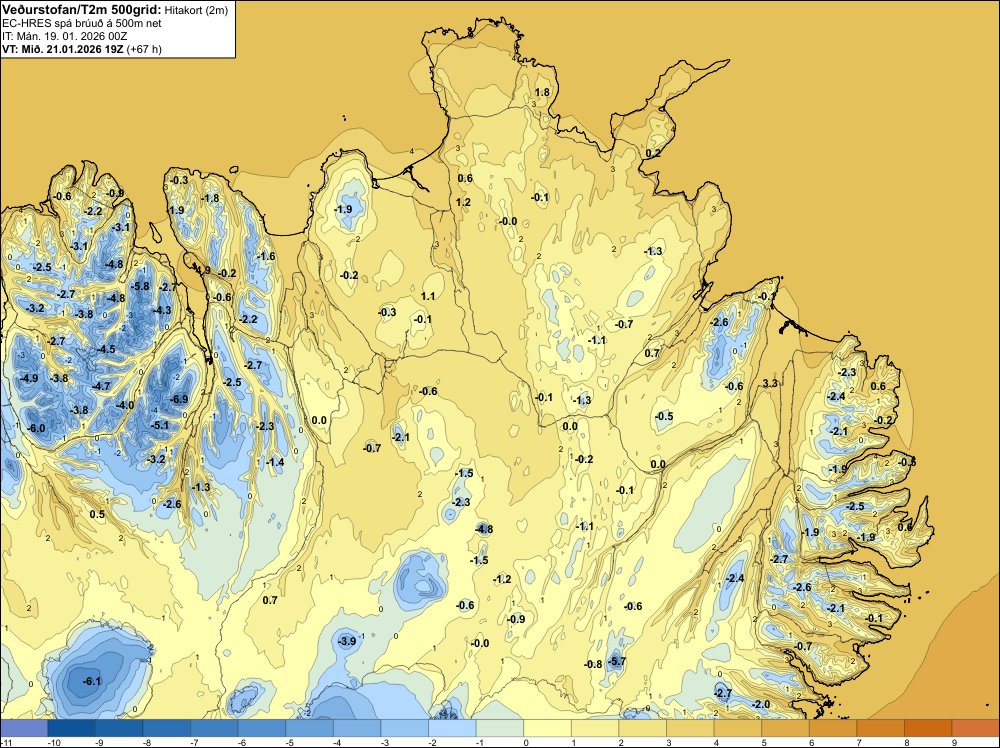
Task: Click the -5.1 temperature value
Action: [160, 425]
